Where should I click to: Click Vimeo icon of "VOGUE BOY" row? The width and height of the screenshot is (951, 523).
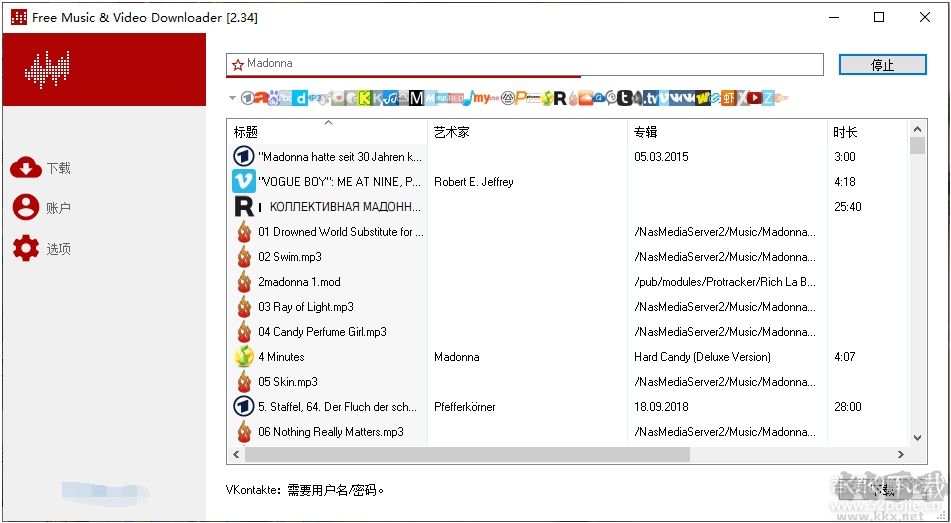244,181
